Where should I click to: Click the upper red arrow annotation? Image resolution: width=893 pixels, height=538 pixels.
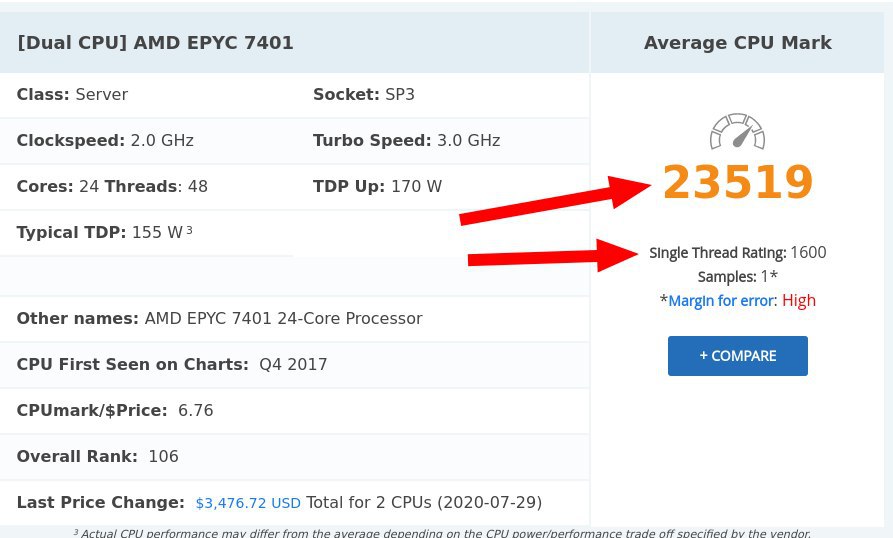click(x=555, y=200)
